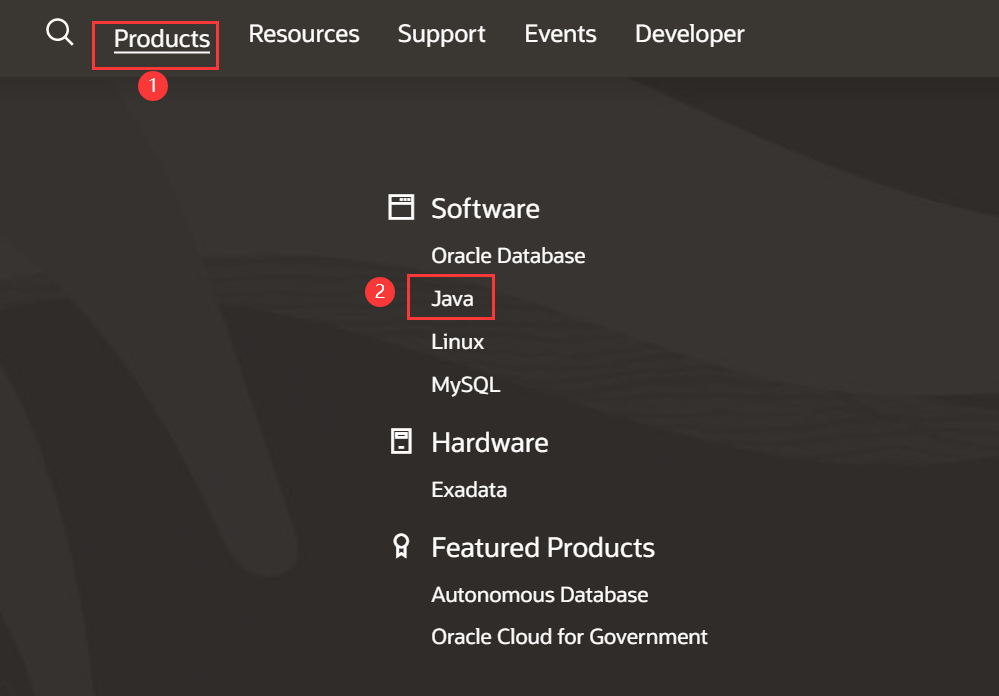The width and height of the screenshot is (999, 696).
Task: Open the Resources menu
Action: pyautogui.click(x=304, y=34)
